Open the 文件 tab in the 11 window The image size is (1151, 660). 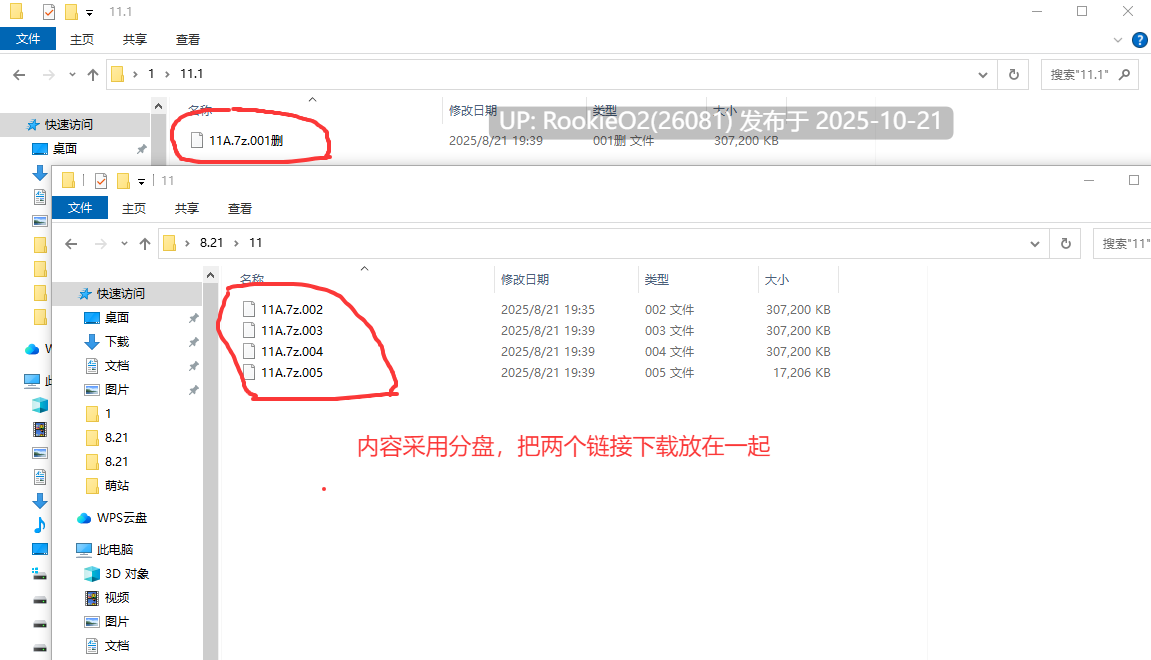(x=80, y=208)
